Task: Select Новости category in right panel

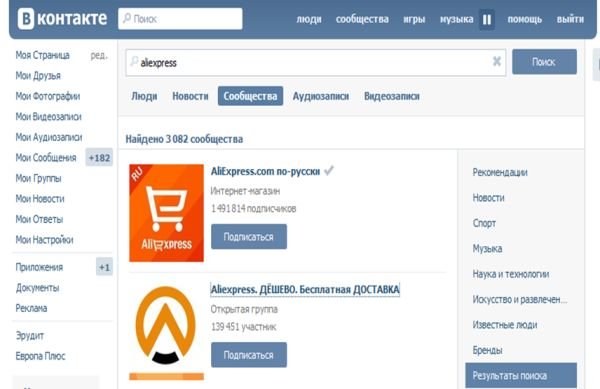Action: [x=488, y=198]
